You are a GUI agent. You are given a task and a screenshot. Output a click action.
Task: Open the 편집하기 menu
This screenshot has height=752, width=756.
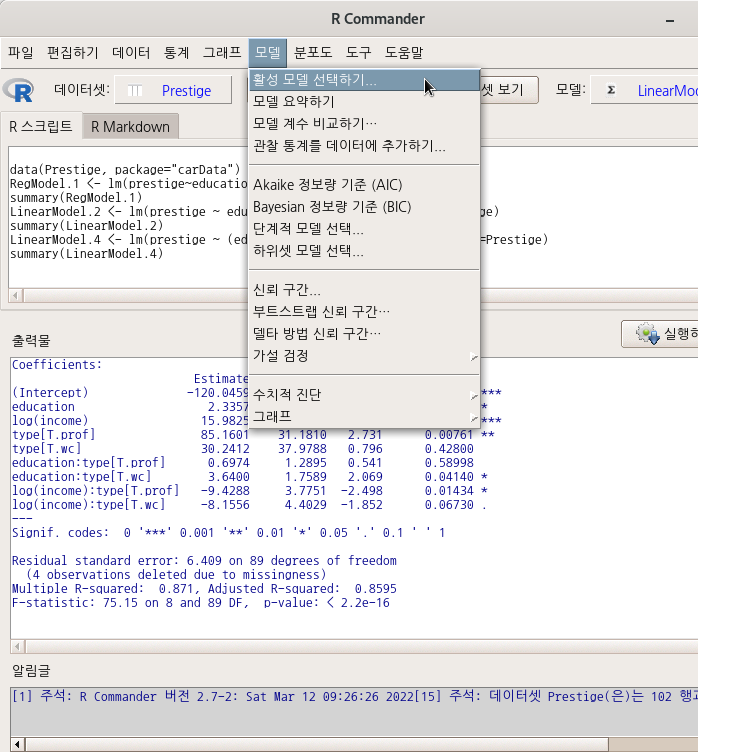(x=72, y=53)
